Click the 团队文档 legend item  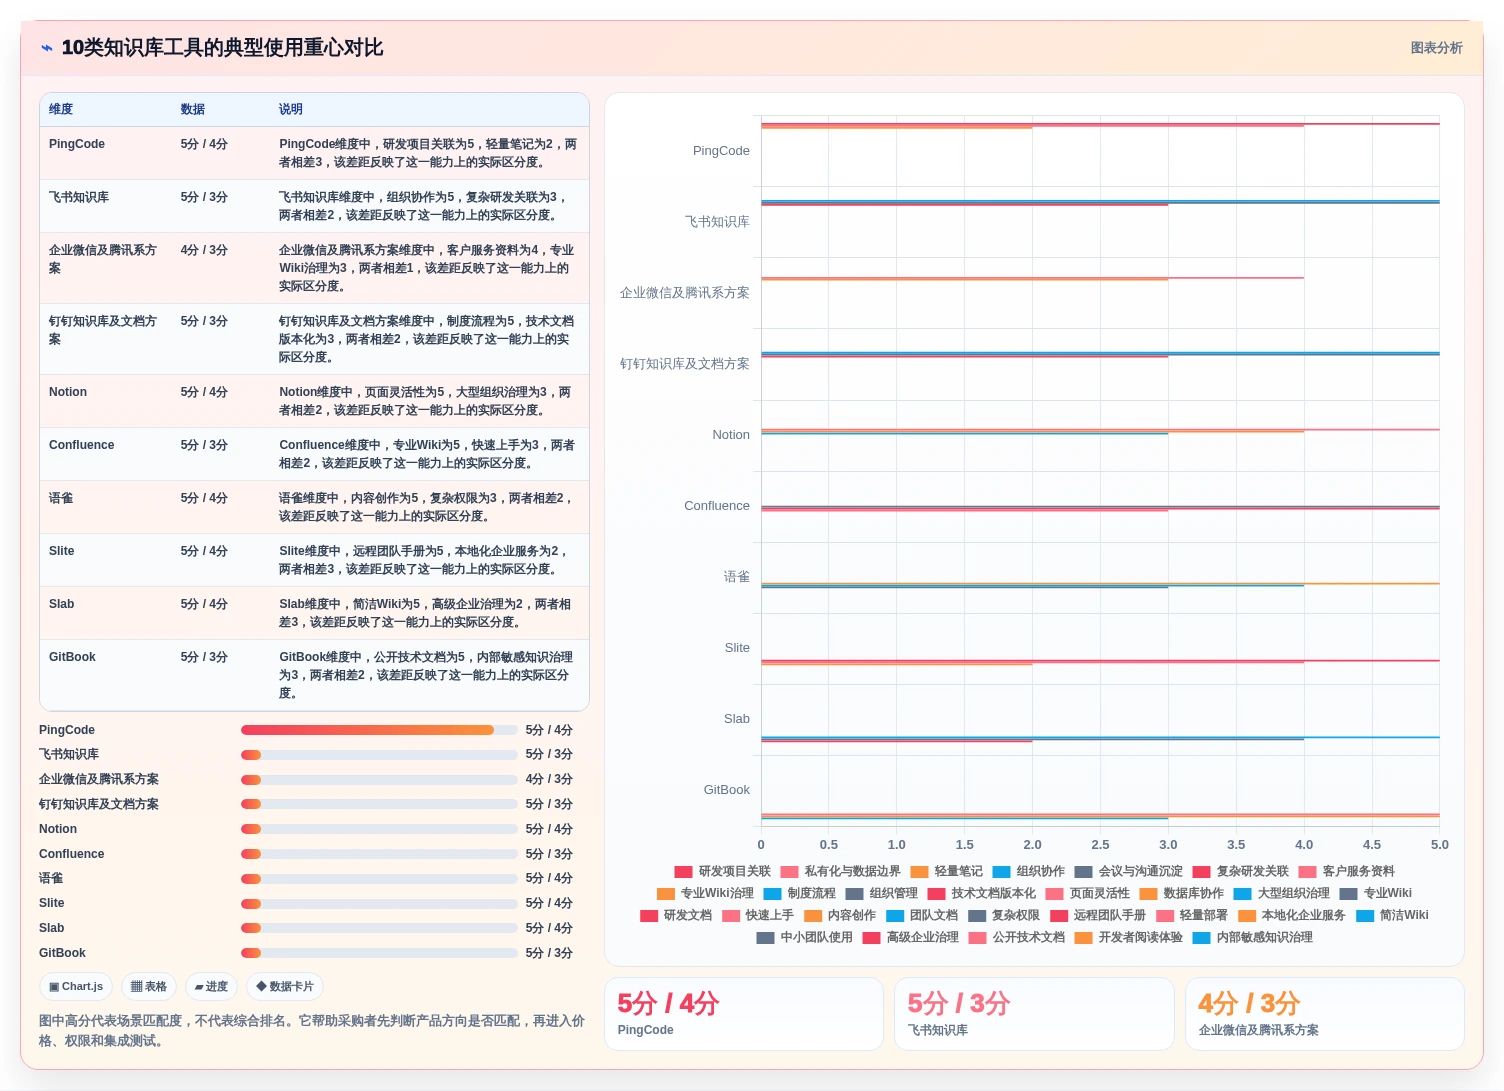tap(921, 915)
